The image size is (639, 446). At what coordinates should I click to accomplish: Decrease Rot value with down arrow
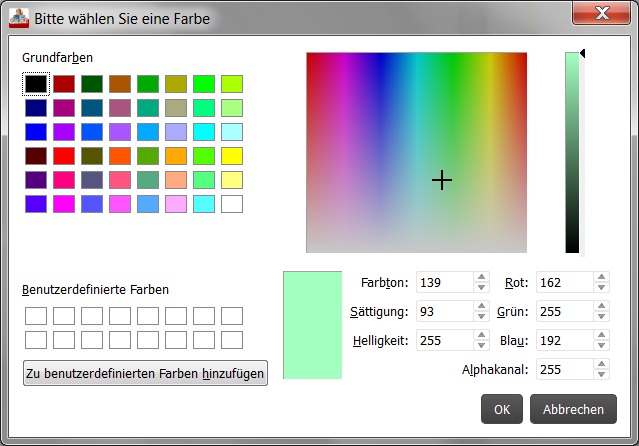[x=600, y=288]
